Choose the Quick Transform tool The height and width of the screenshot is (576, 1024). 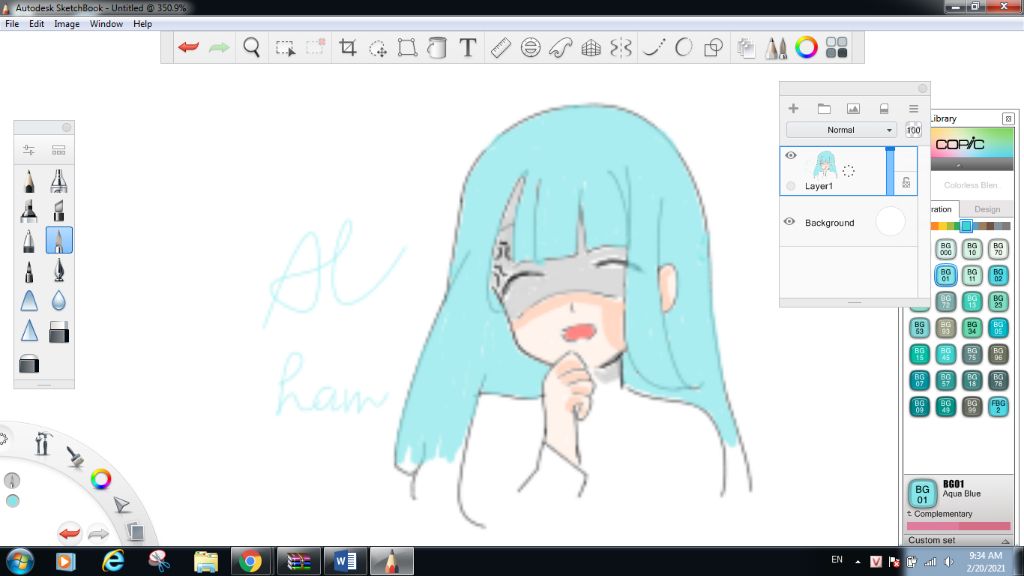point(377,48)
